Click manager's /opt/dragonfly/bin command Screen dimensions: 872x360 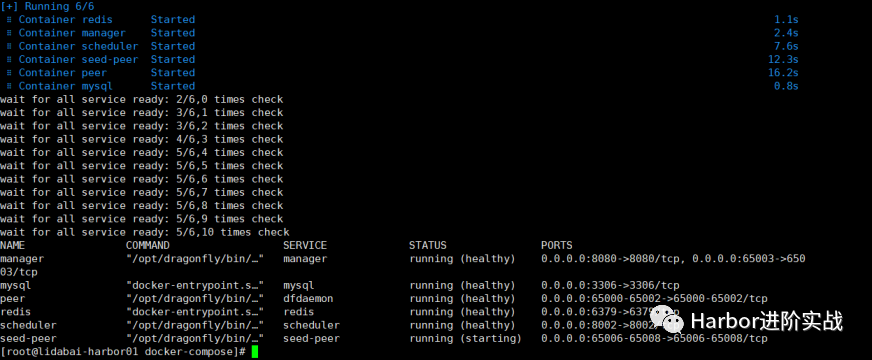coord(195,259)
